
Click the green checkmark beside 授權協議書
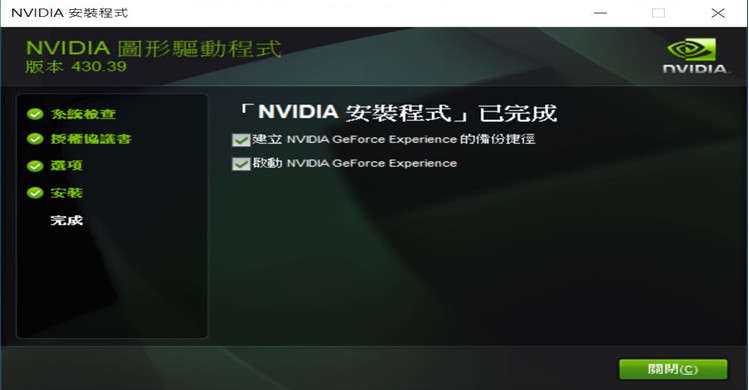tap(35, 139)
